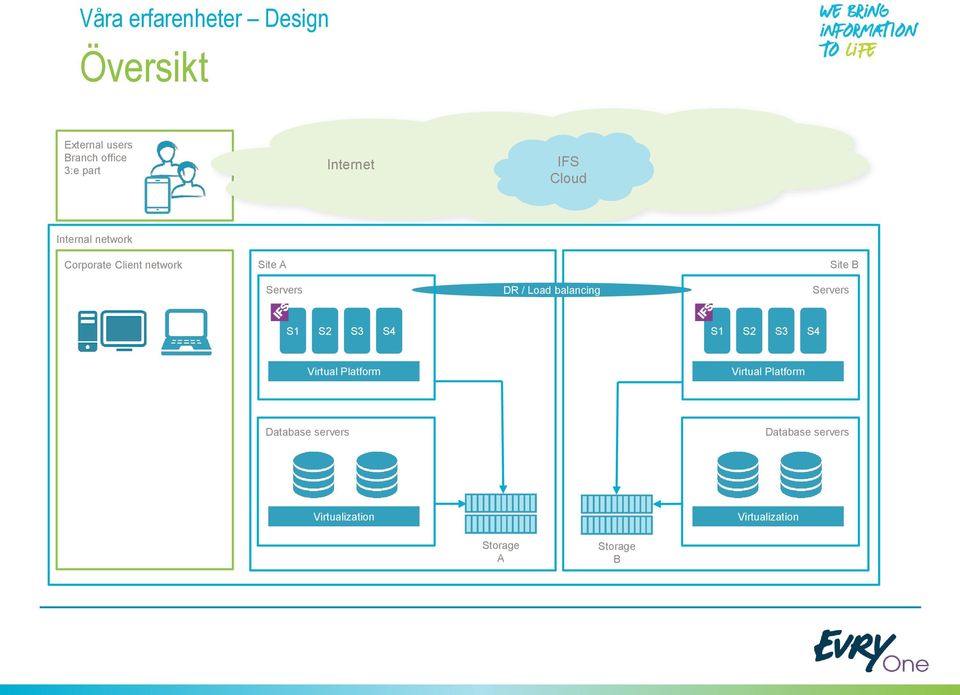
Task: Click the Virtual Platform bar in Site B
Action: coord(768,371)
